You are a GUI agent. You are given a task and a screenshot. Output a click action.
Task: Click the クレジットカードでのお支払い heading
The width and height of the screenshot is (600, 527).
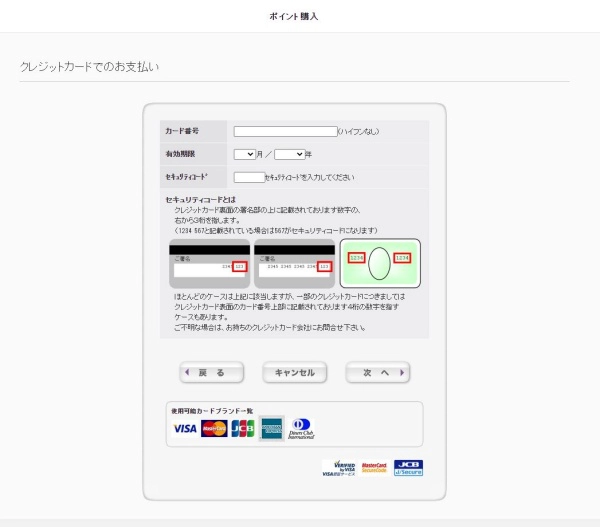[90, 67]
